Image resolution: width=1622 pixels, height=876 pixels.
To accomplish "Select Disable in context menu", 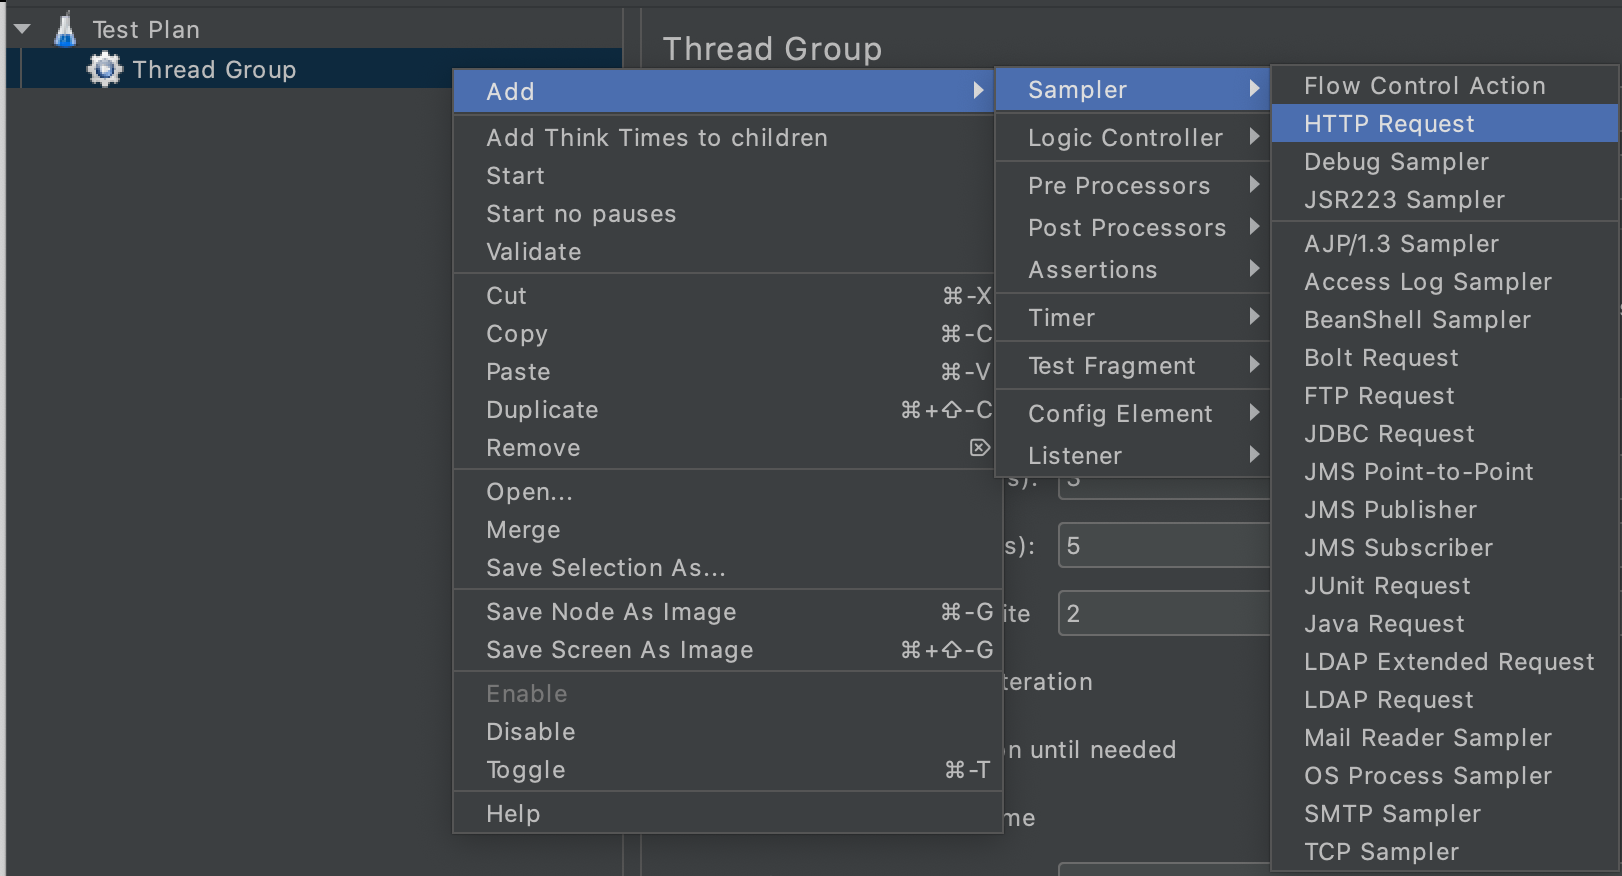I will point(728,731).
